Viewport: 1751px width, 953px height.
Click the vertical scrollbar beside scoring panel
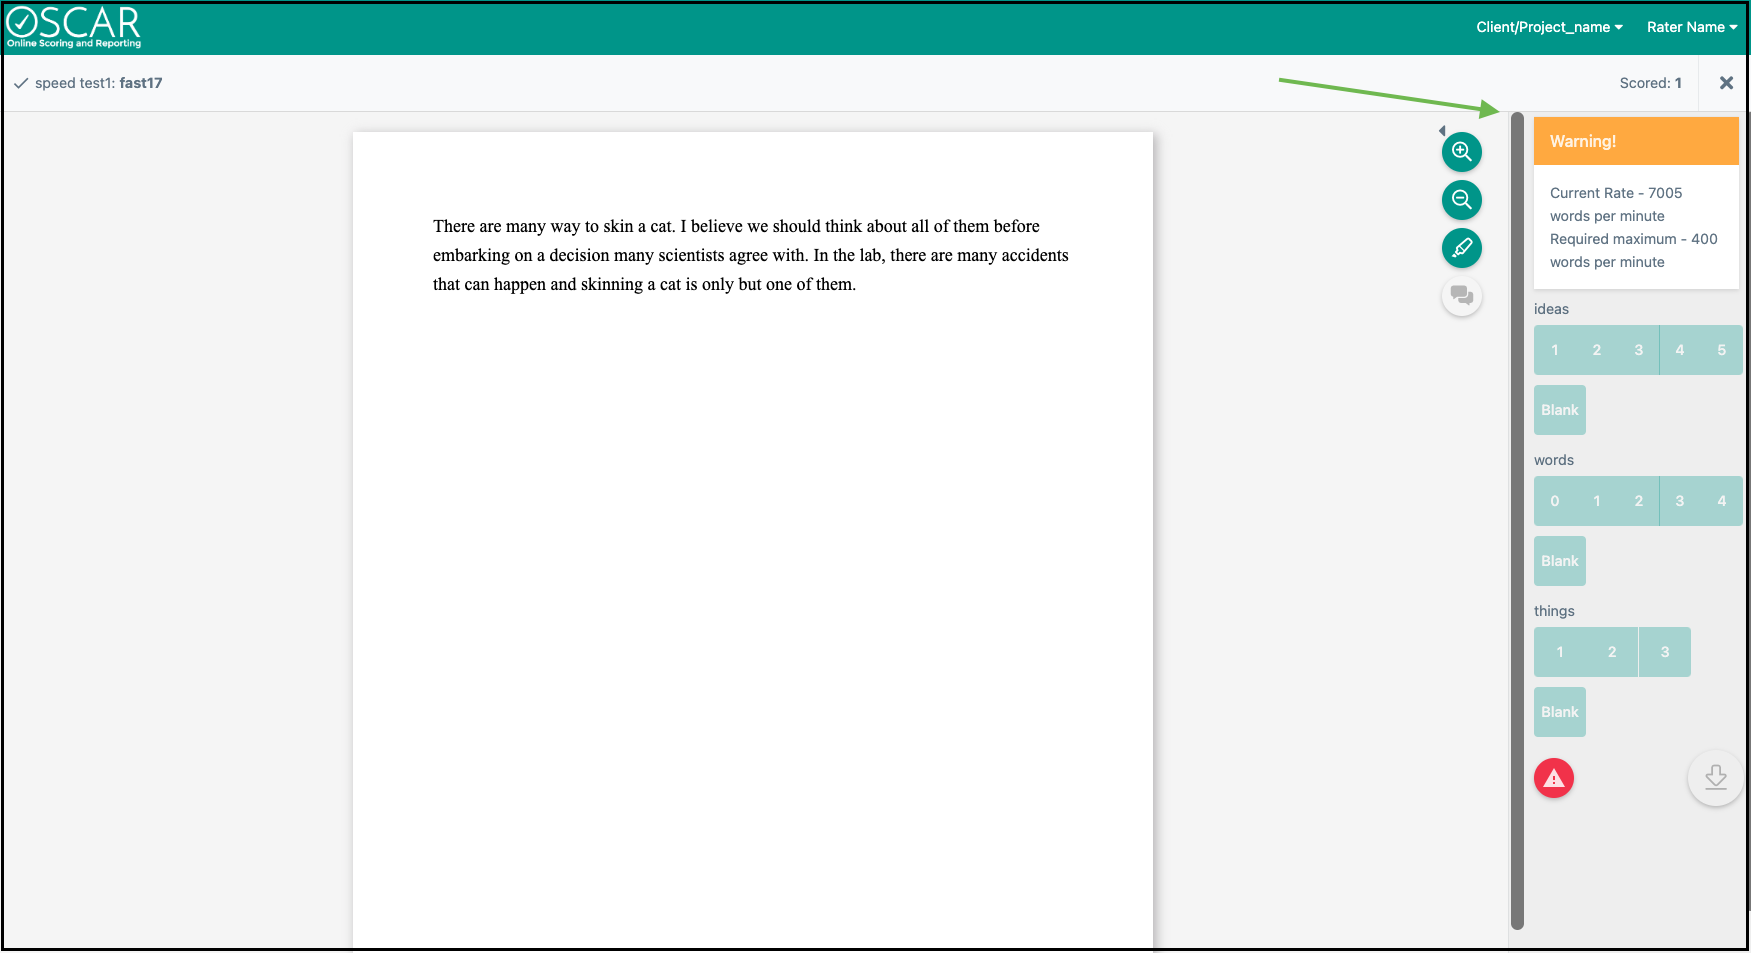point(1517,520)
